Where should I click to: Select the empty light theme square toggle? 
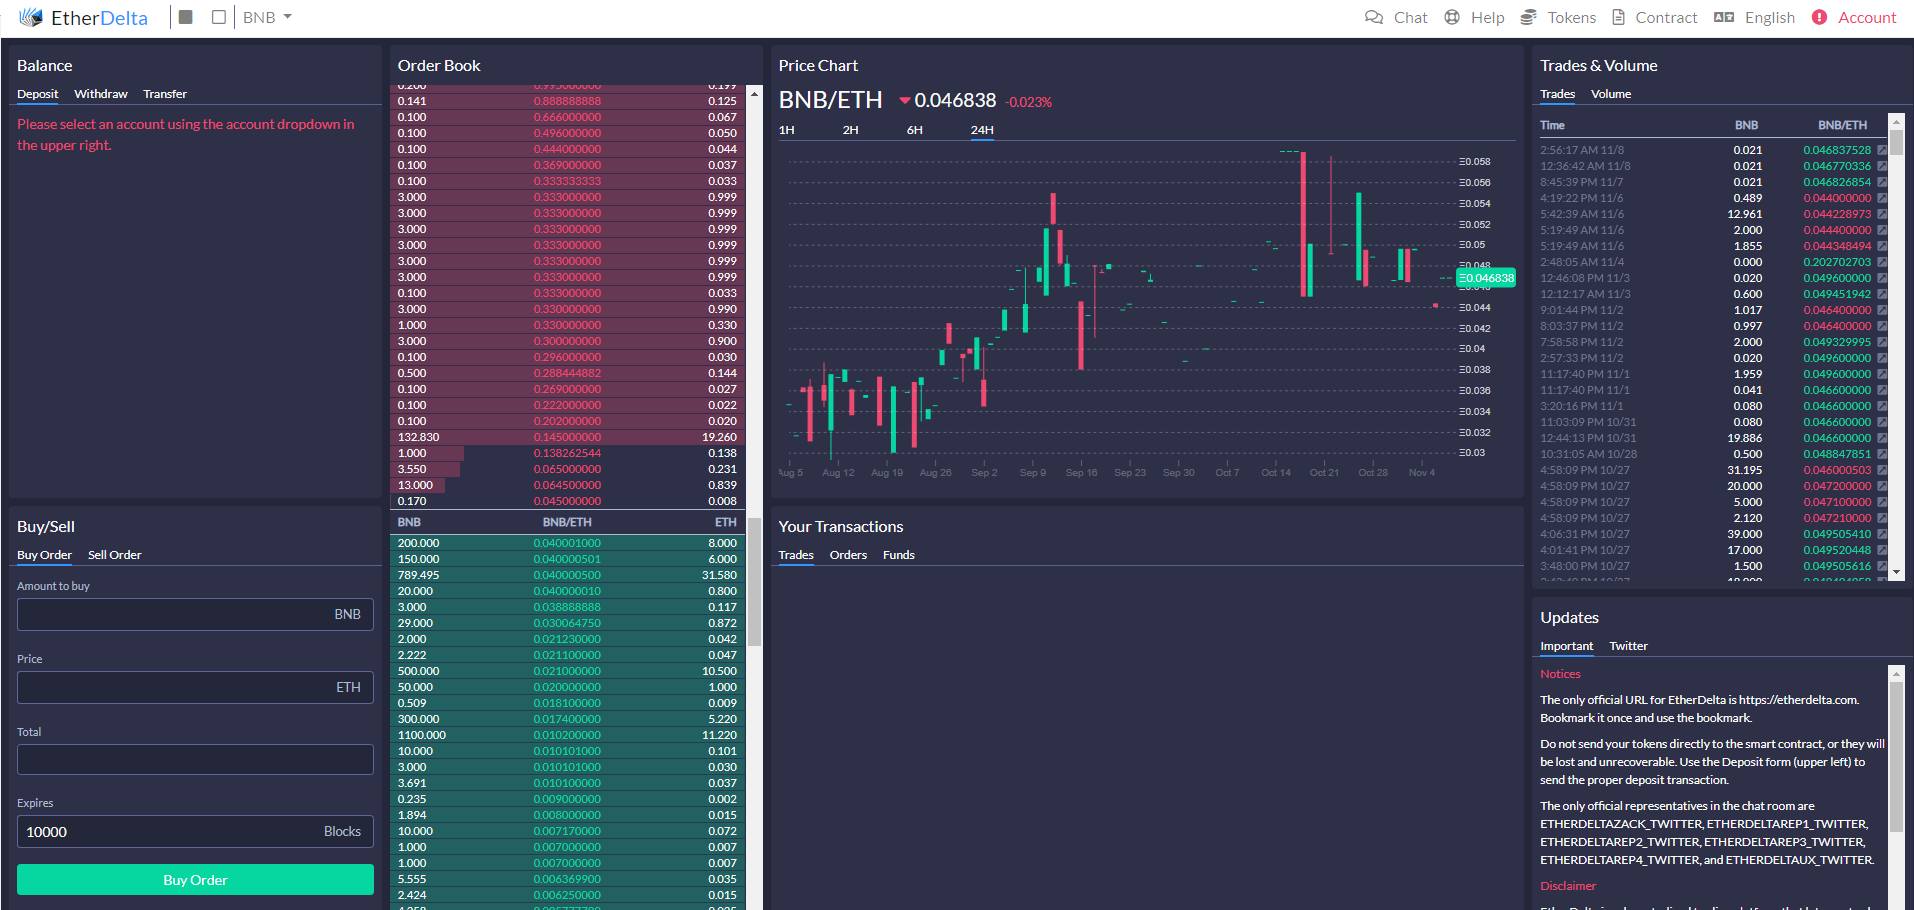pyautogui.click(x=219, y=17)
